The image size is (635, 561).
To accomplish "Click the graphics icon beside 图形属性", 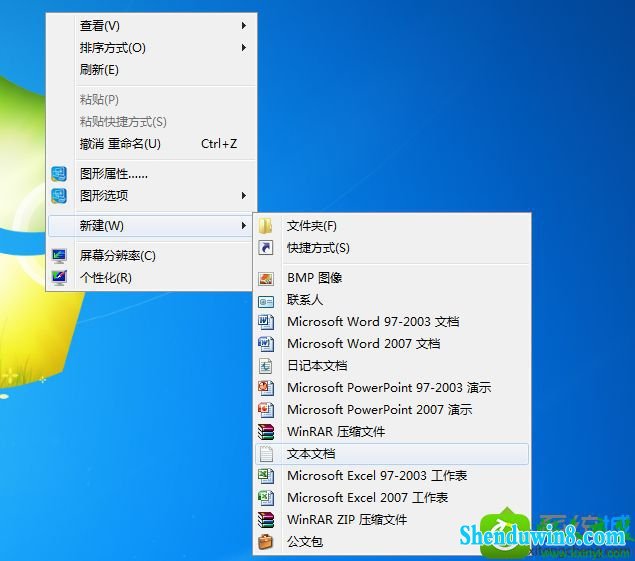I will pyautogui.click(x=59, y=174).
